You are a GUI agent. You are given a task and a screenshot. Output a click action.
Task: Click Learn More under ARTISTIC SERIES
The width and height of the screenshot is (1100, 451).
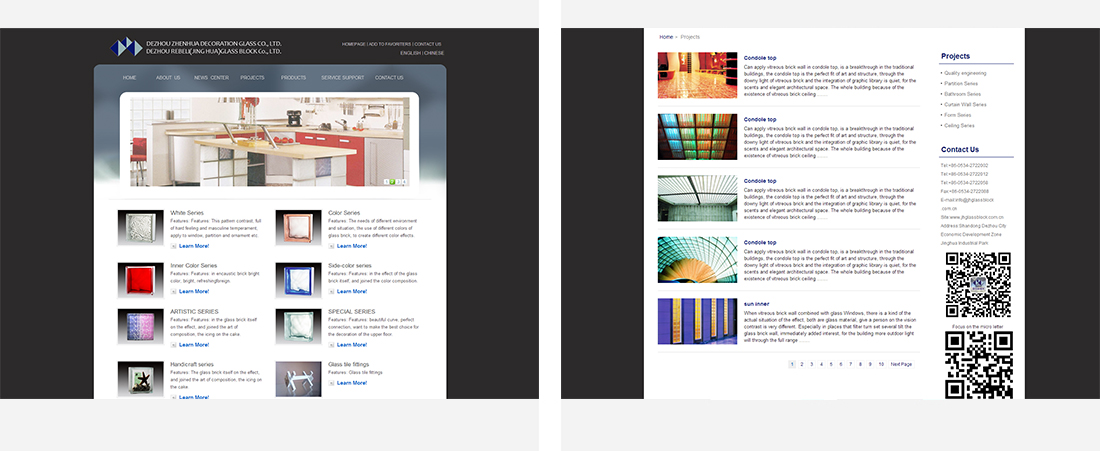tap(194, 344)
